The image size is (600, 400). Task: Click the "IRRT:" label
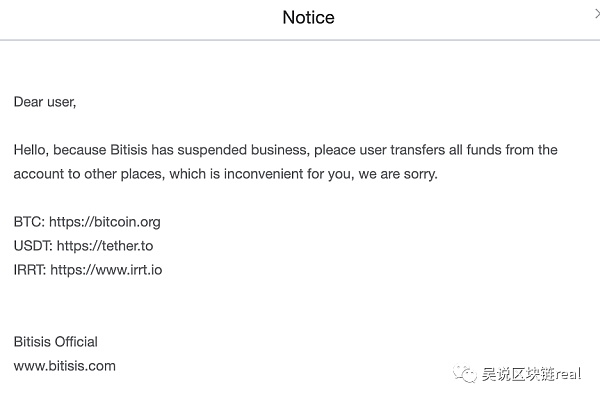pos(30,270)
